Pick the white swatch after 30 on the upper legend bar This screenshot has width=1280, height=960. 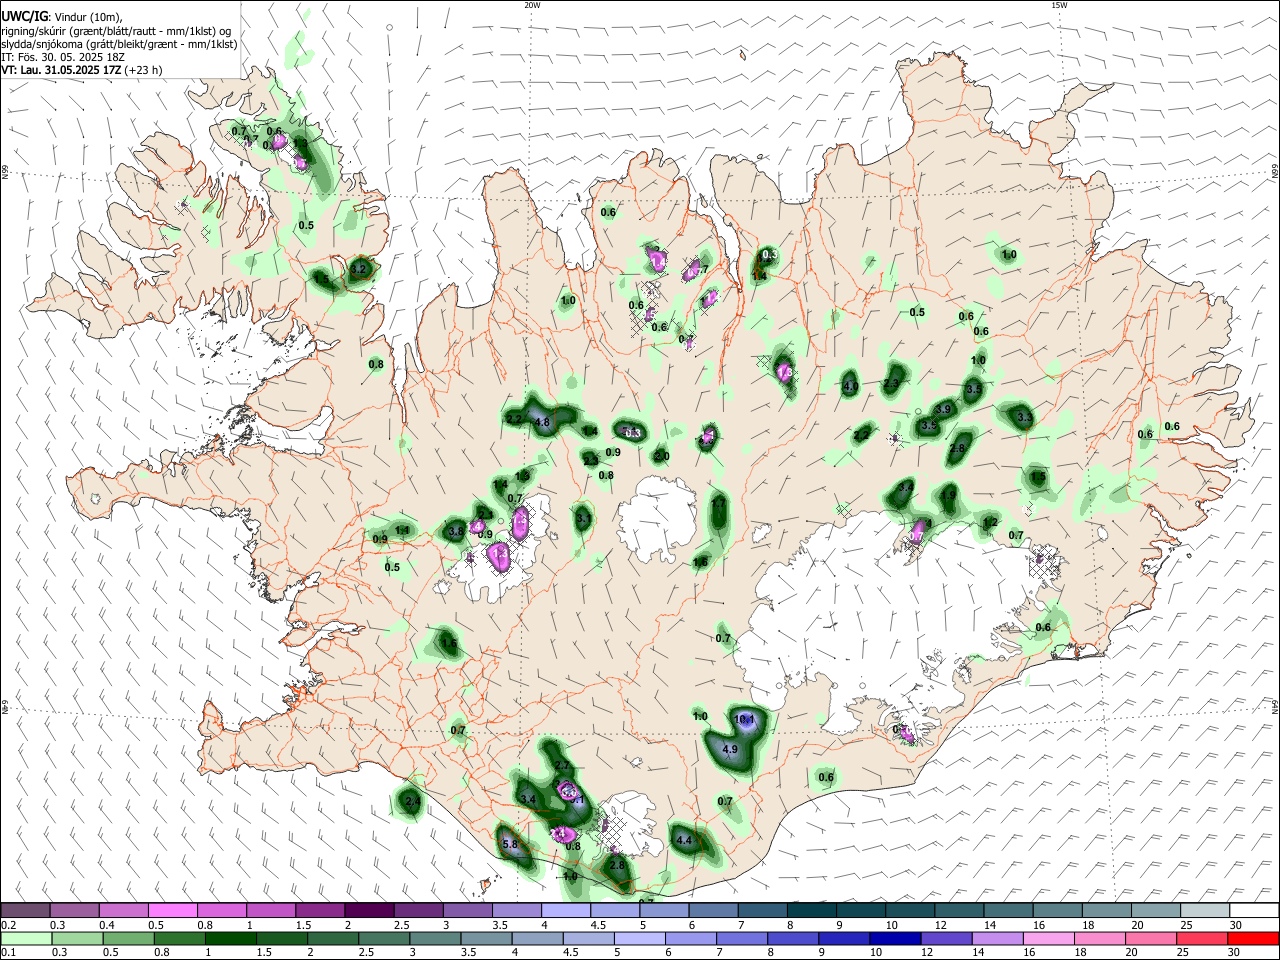1254,911
